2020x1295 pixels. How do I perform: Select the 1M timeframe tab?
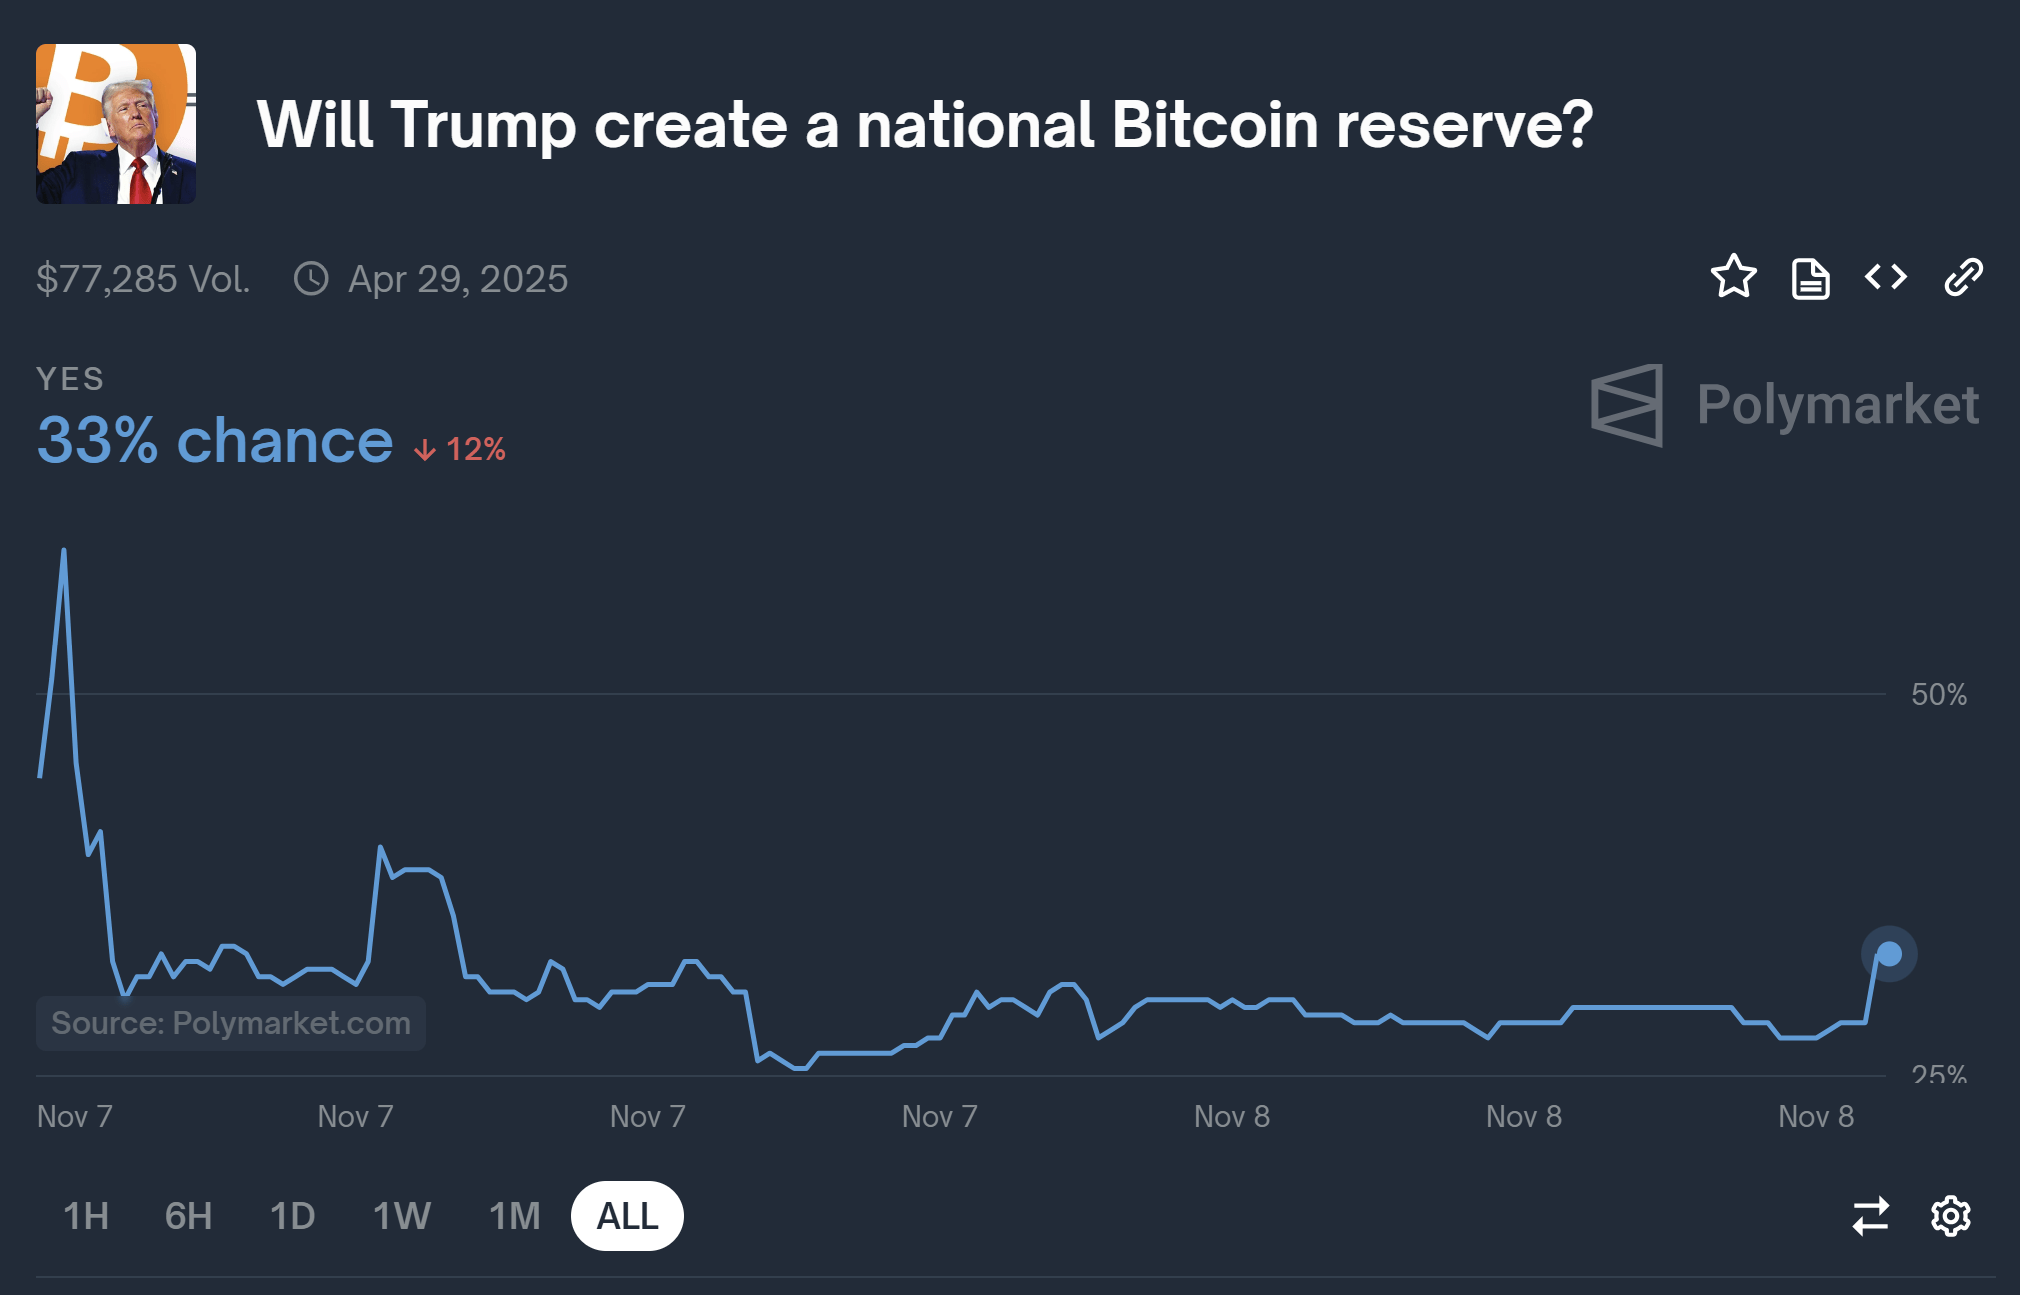(513, 1216)
